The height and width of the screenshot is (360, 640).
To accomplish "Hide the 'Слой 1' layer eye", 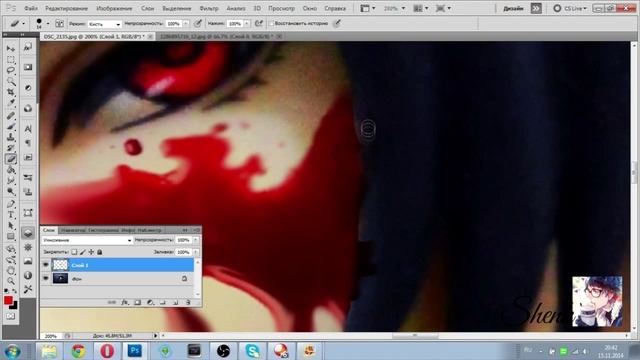I will (x=46, y=265).
